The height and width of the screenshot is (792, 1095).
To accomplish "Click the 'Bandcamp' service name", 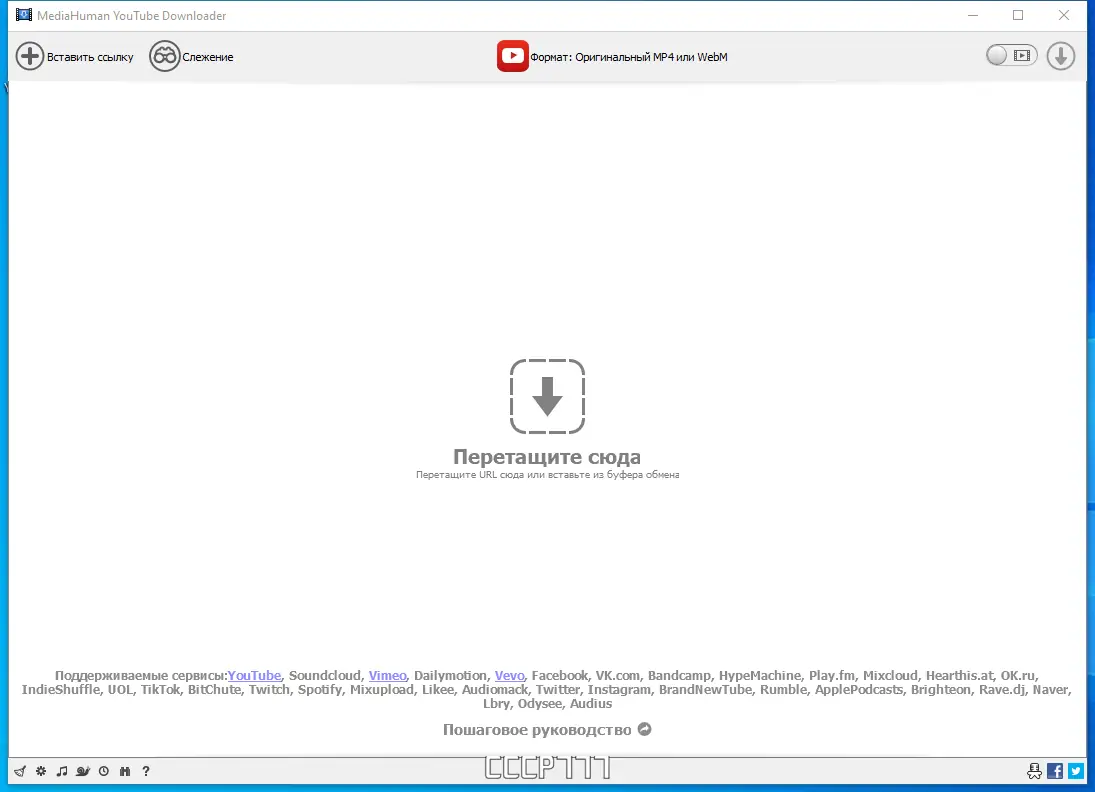I will coord(679,675).
